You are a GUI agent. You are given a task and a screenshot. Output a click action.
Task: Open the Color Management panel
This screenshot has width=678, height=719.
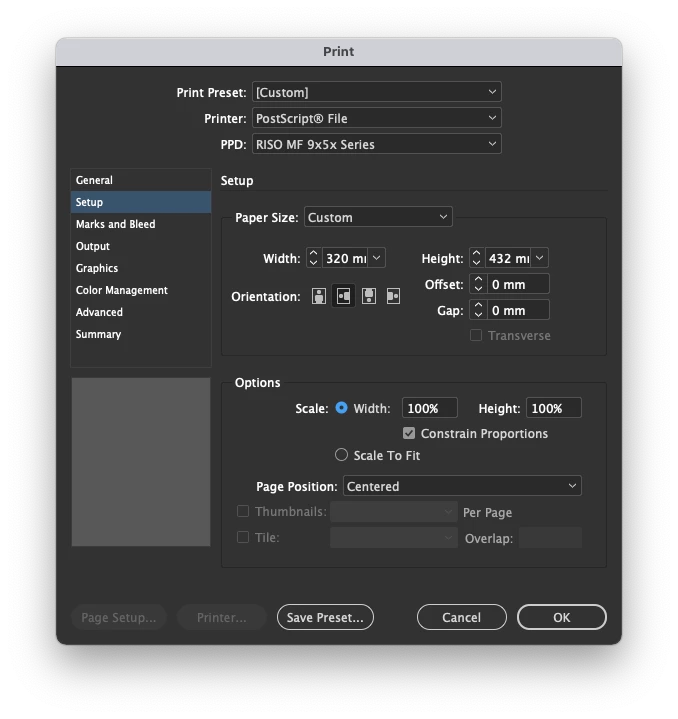coord(141,290)
